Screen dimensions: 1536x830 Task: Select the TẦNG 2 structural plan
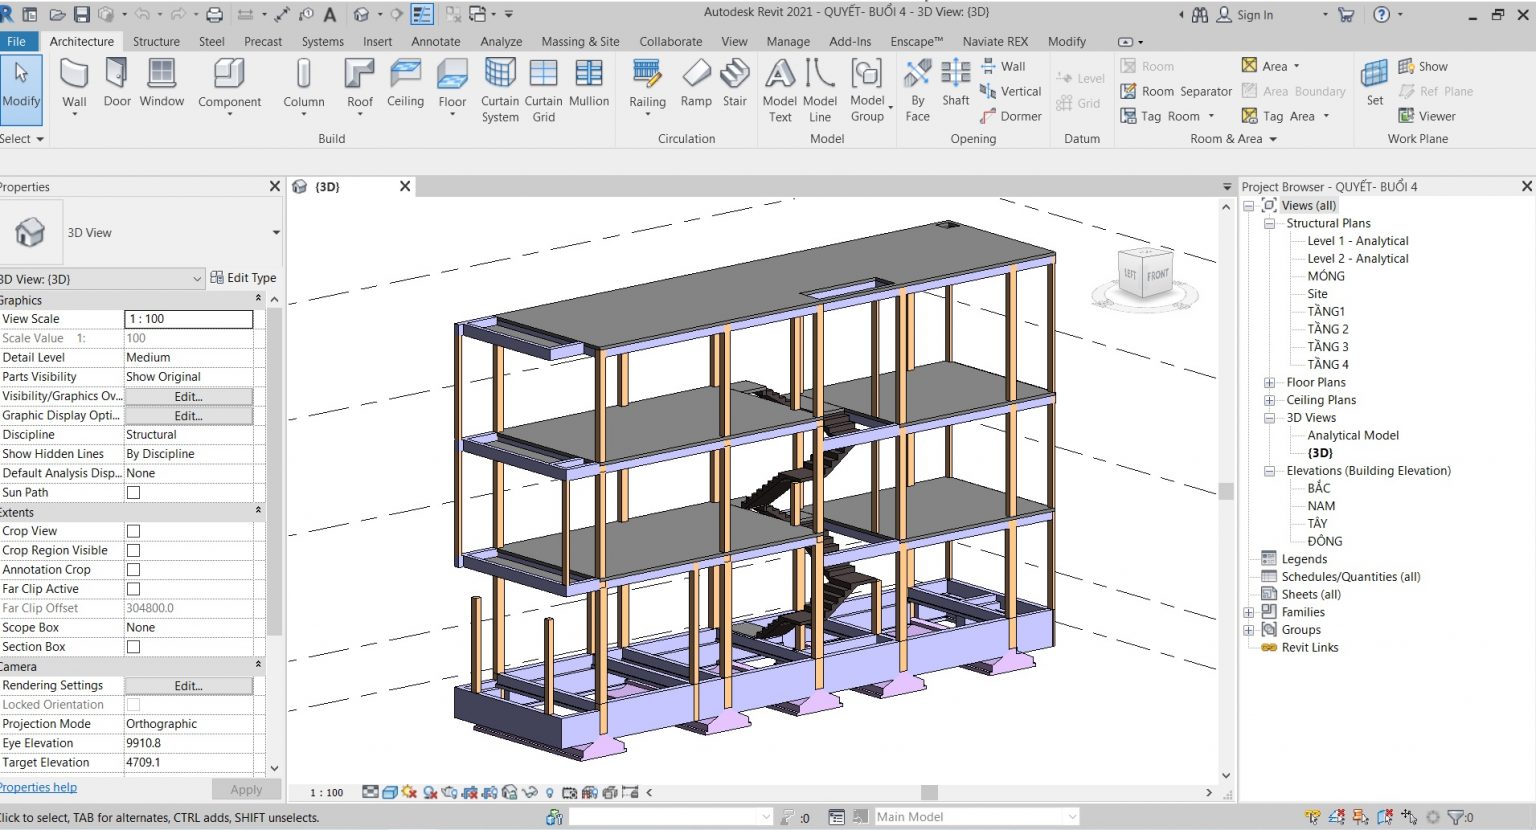click(1328, 328)
